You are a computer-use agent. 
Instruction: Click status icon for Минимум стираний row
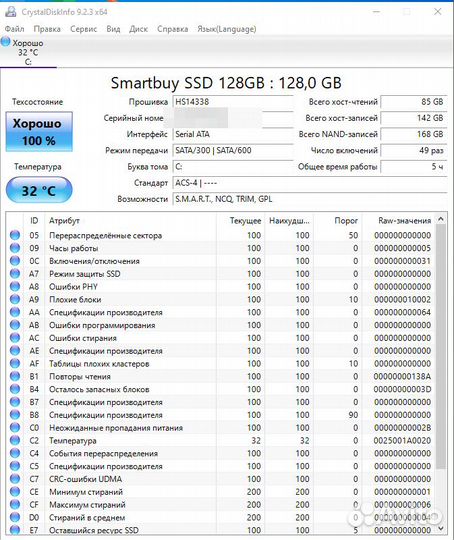tap(15, 492)
